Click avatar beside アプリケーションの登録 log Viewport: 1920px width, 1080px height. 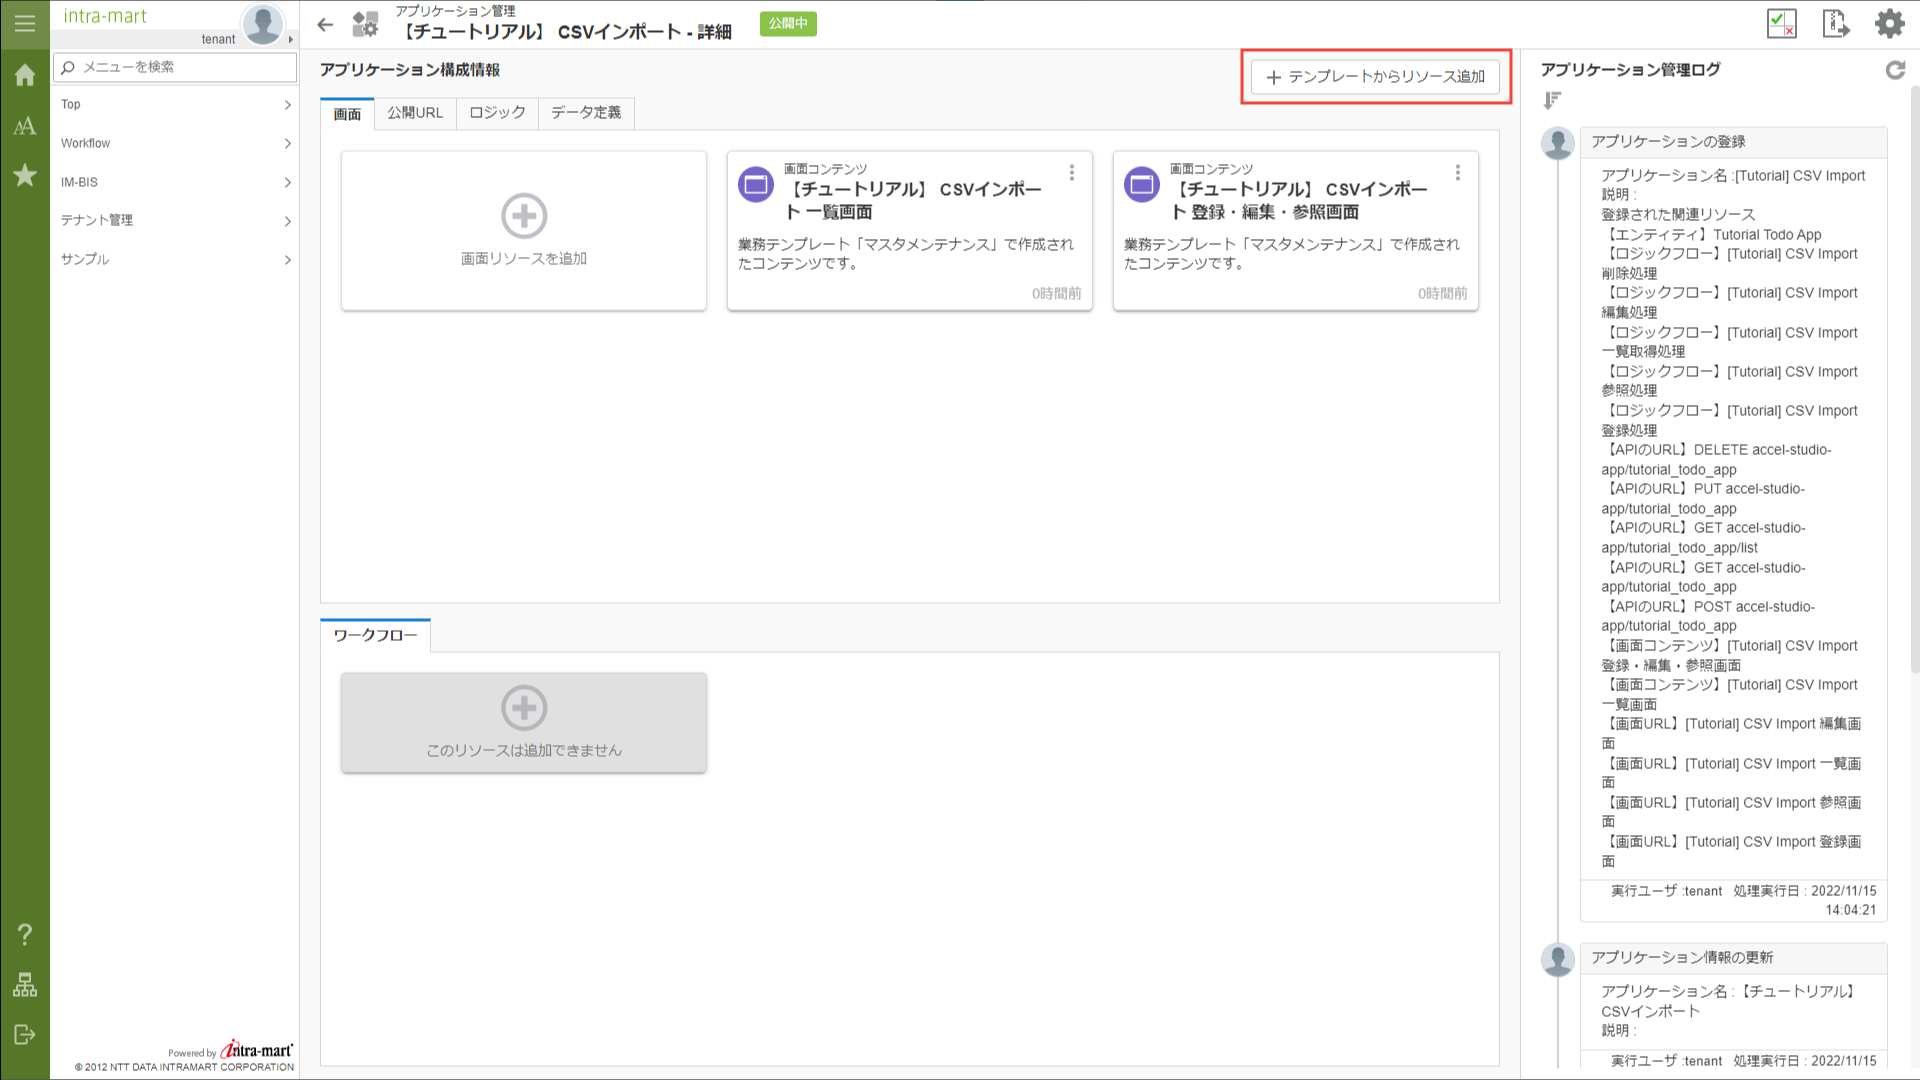coord(1558,143)
